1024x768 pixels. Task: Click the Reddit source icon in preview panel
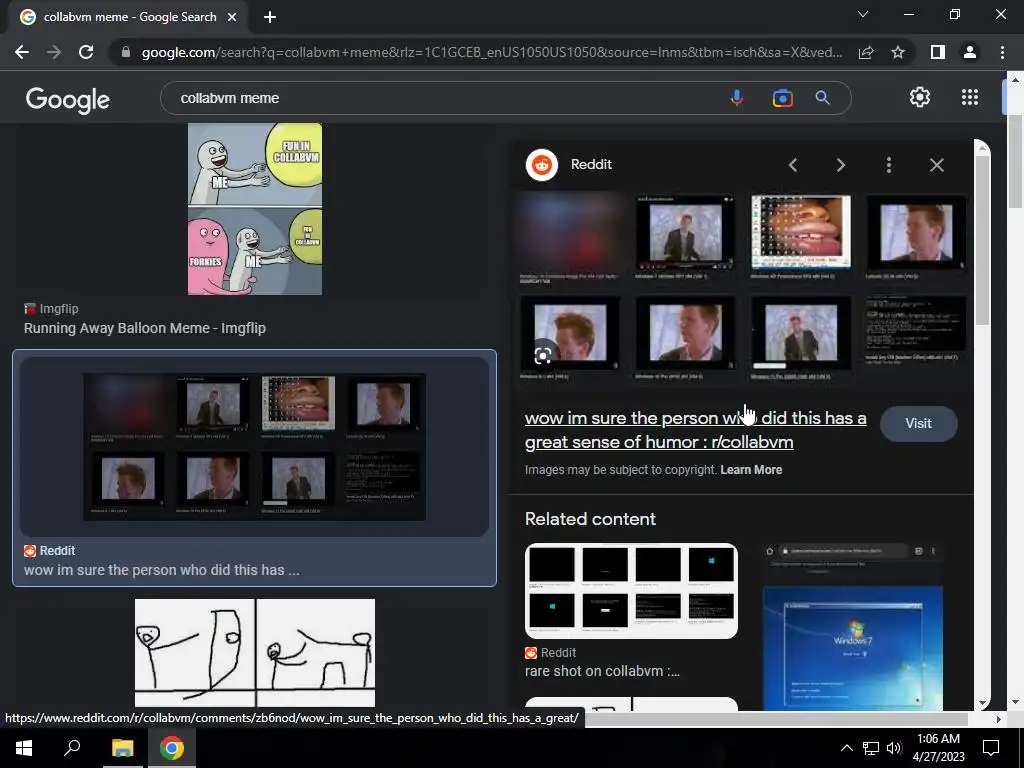click(x=541, y=165)
